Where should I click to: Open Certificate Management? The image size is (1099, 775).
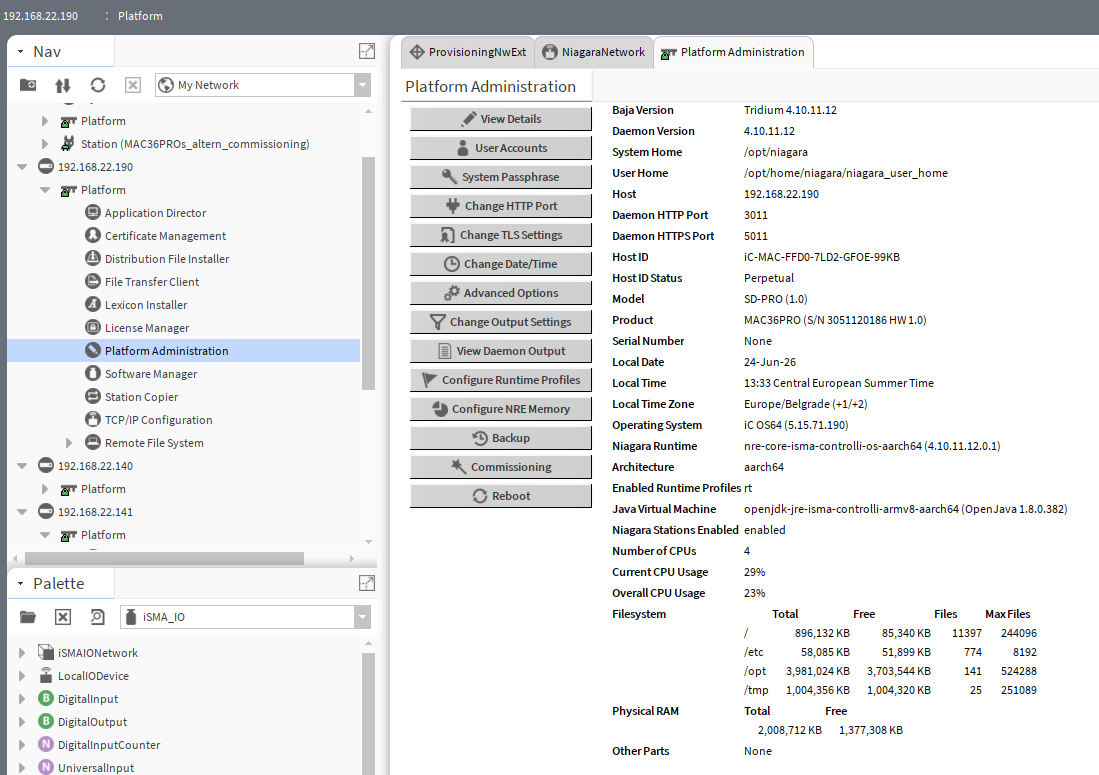(165, 236)
